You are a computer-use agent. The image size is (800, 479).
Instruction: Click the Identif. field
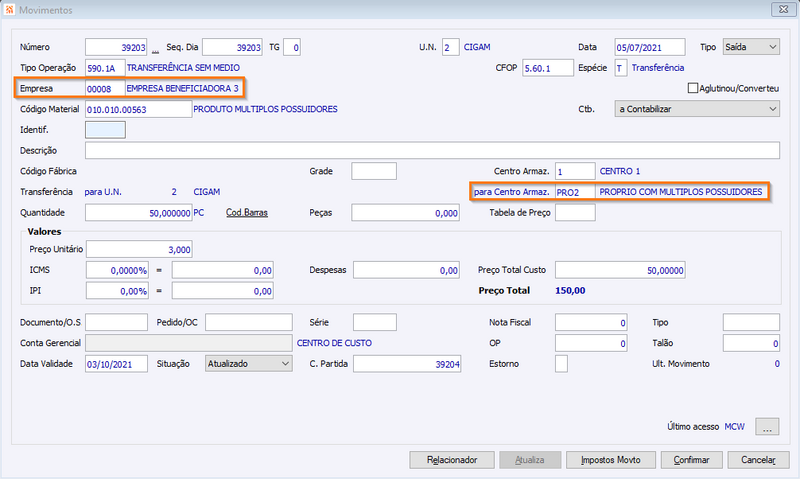coord(105,130)
